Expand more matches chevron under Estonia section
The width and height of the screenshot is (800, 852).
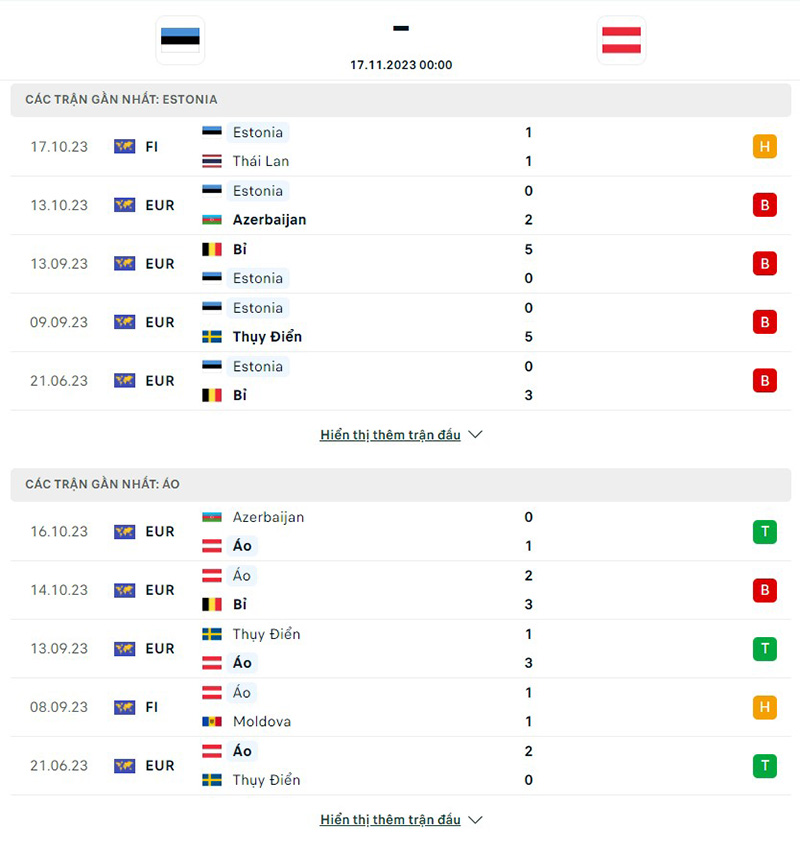click(x=475, y=435)
